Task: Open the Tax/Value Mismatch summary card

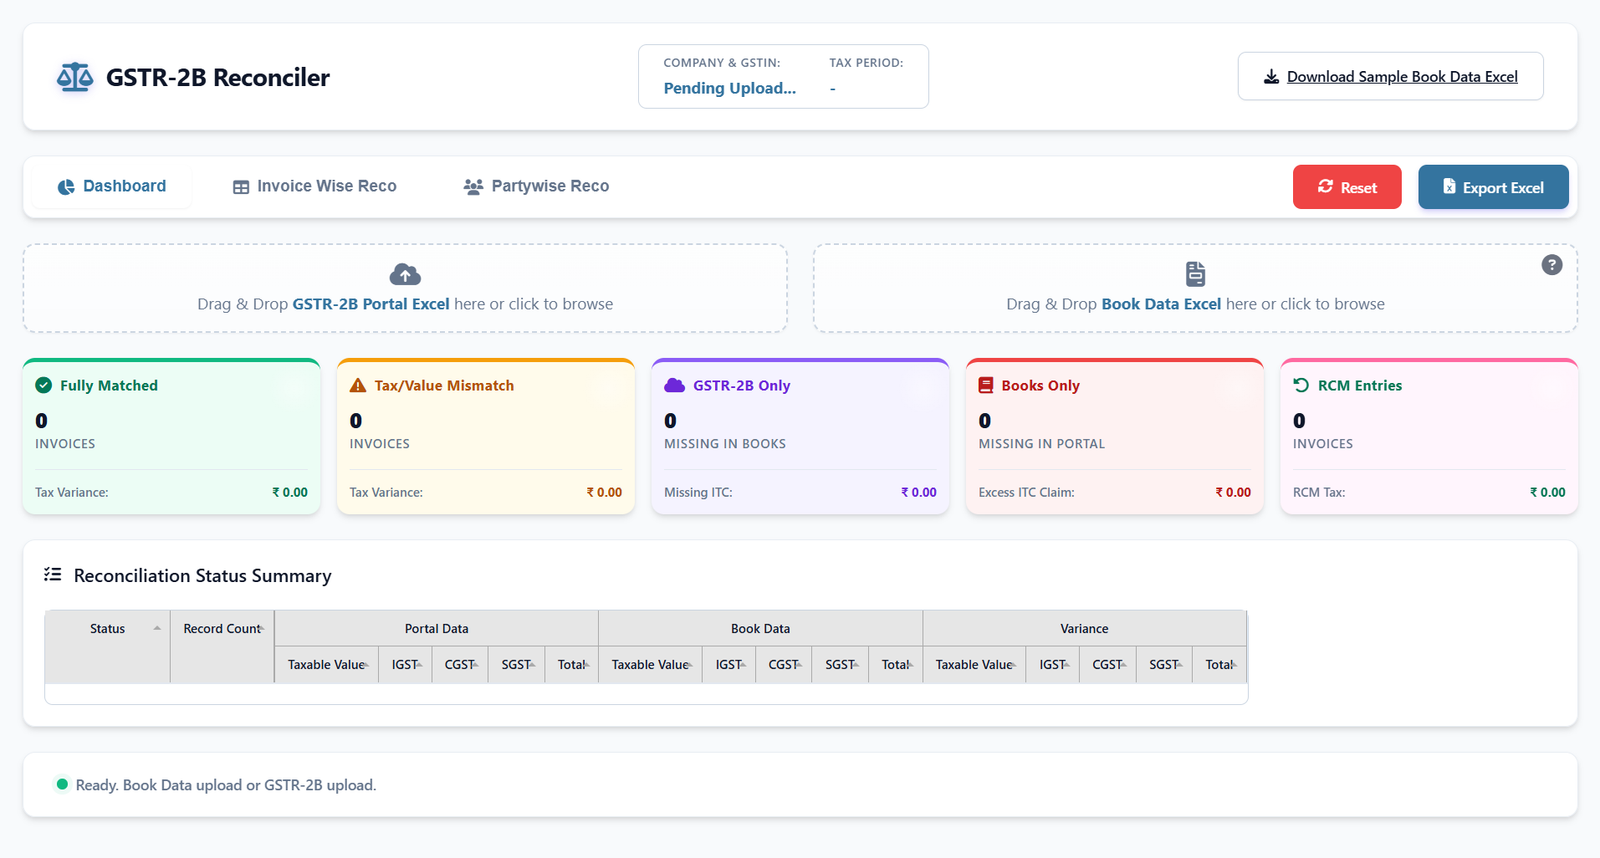Action: (486, 437)
